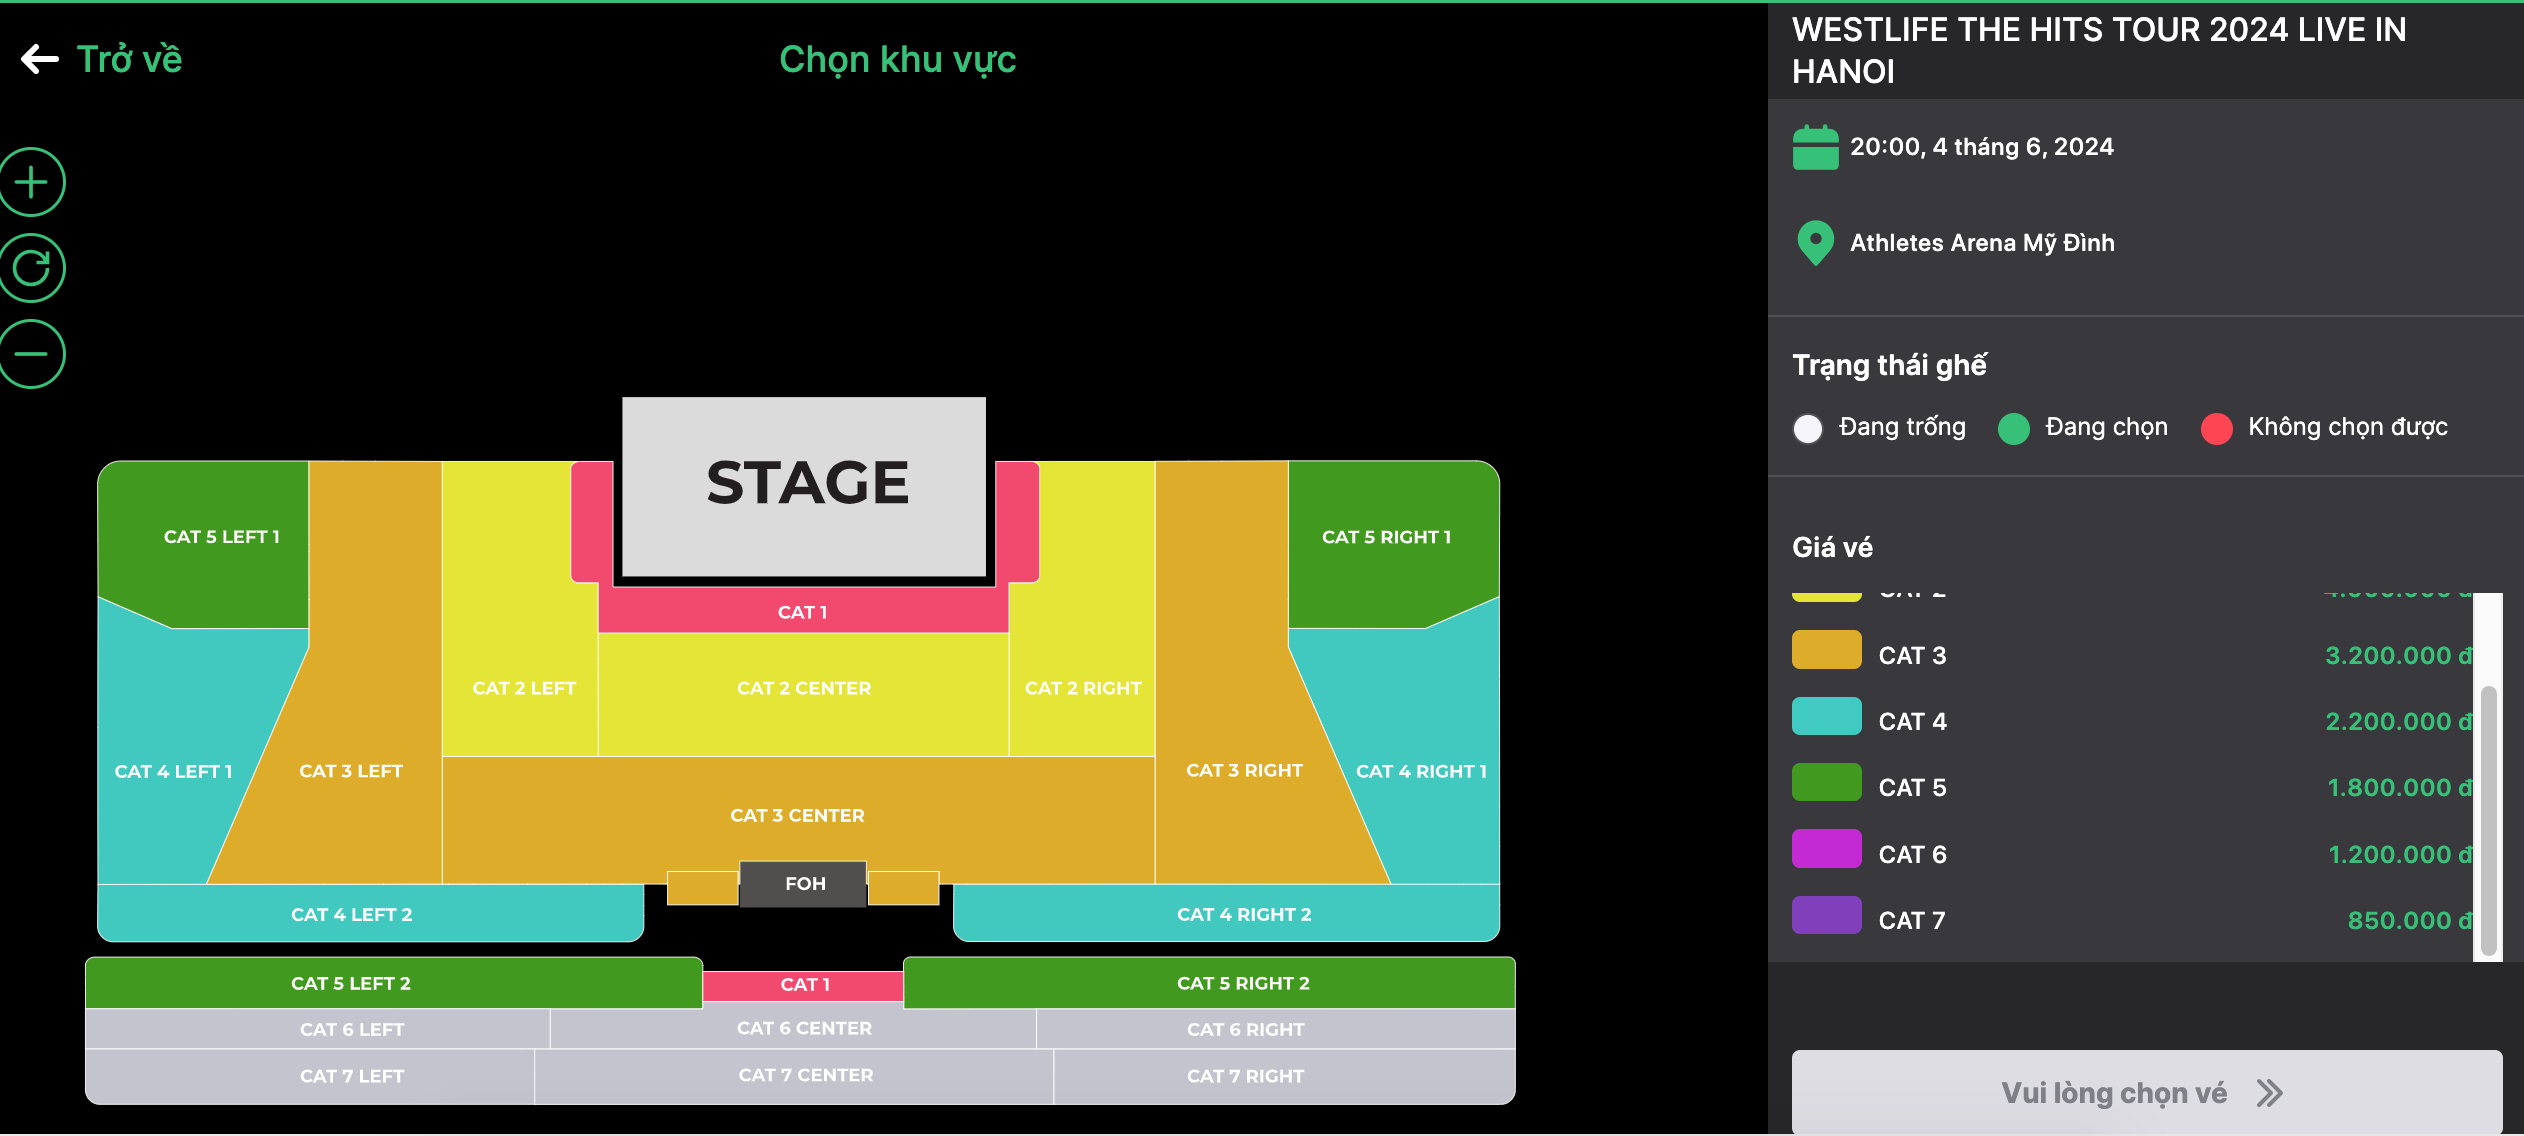The width and height of the screenshot is (2524, 1136).
Task: Click the Chọn khu vực heading
Action: [897, 59]
